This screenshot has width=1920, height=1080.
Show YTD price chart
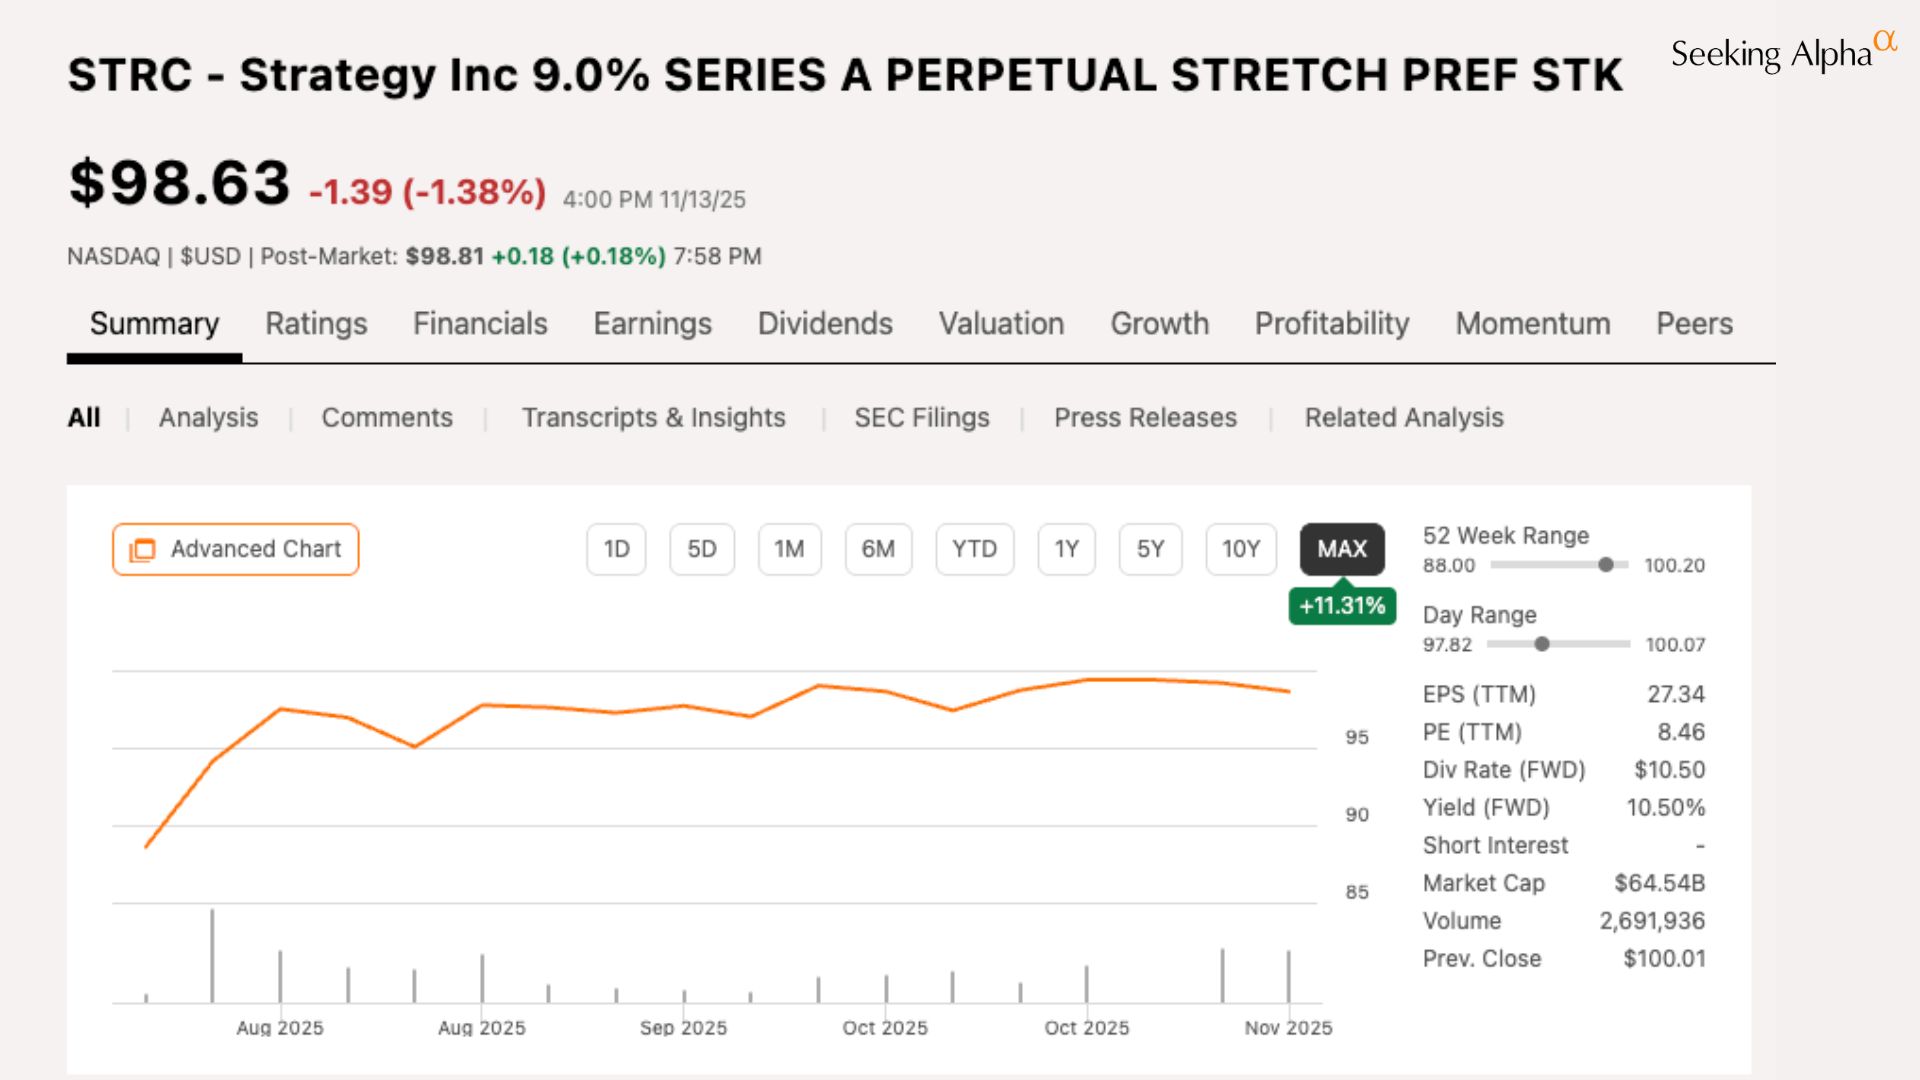pos(974,549)
